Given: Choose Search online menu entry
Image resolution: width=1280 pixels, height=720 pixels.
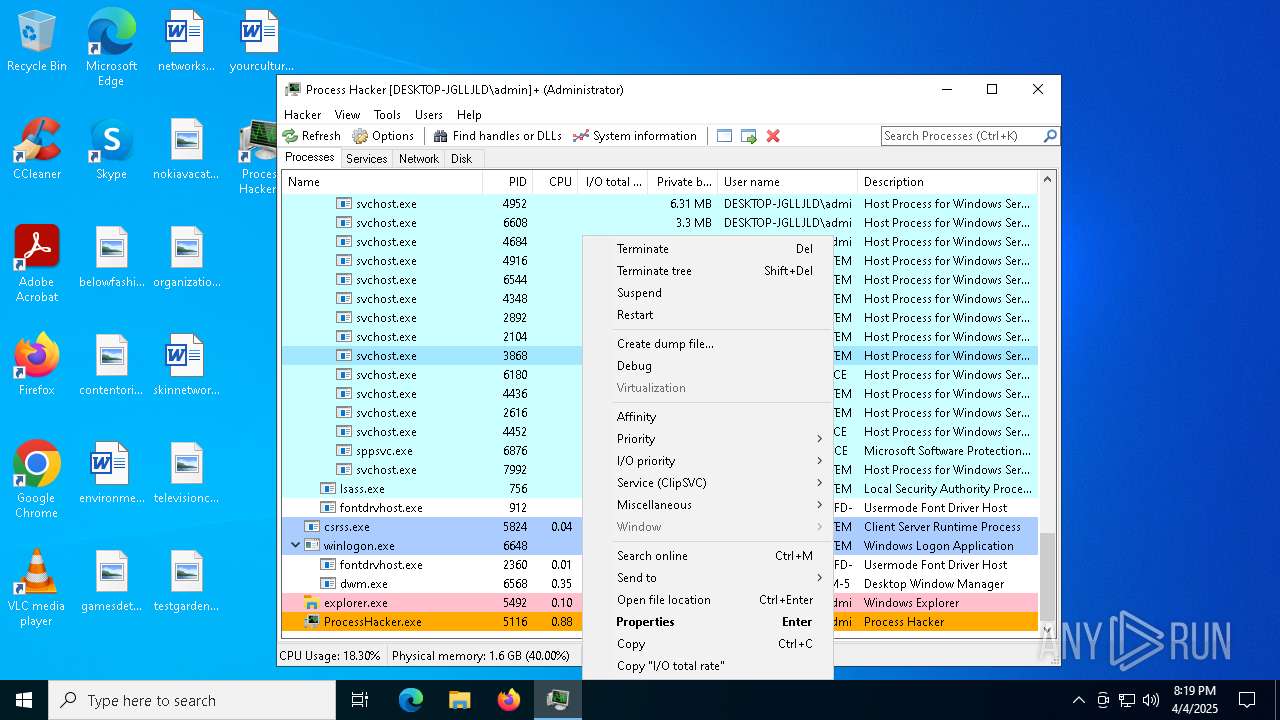Looking at the screenshot, I should pos(708,556).
